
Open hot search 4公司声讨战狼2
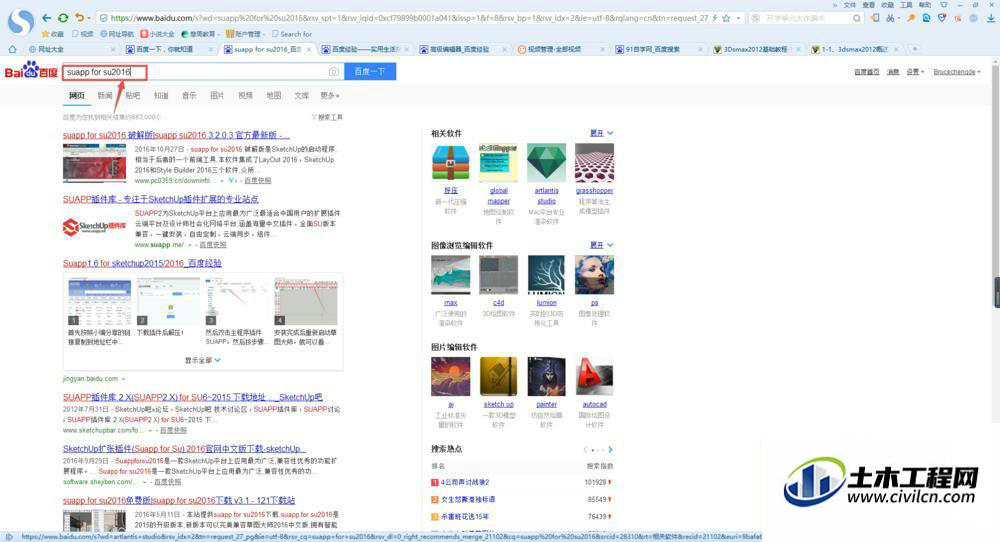pyautogui.click(x=465, y=483)
